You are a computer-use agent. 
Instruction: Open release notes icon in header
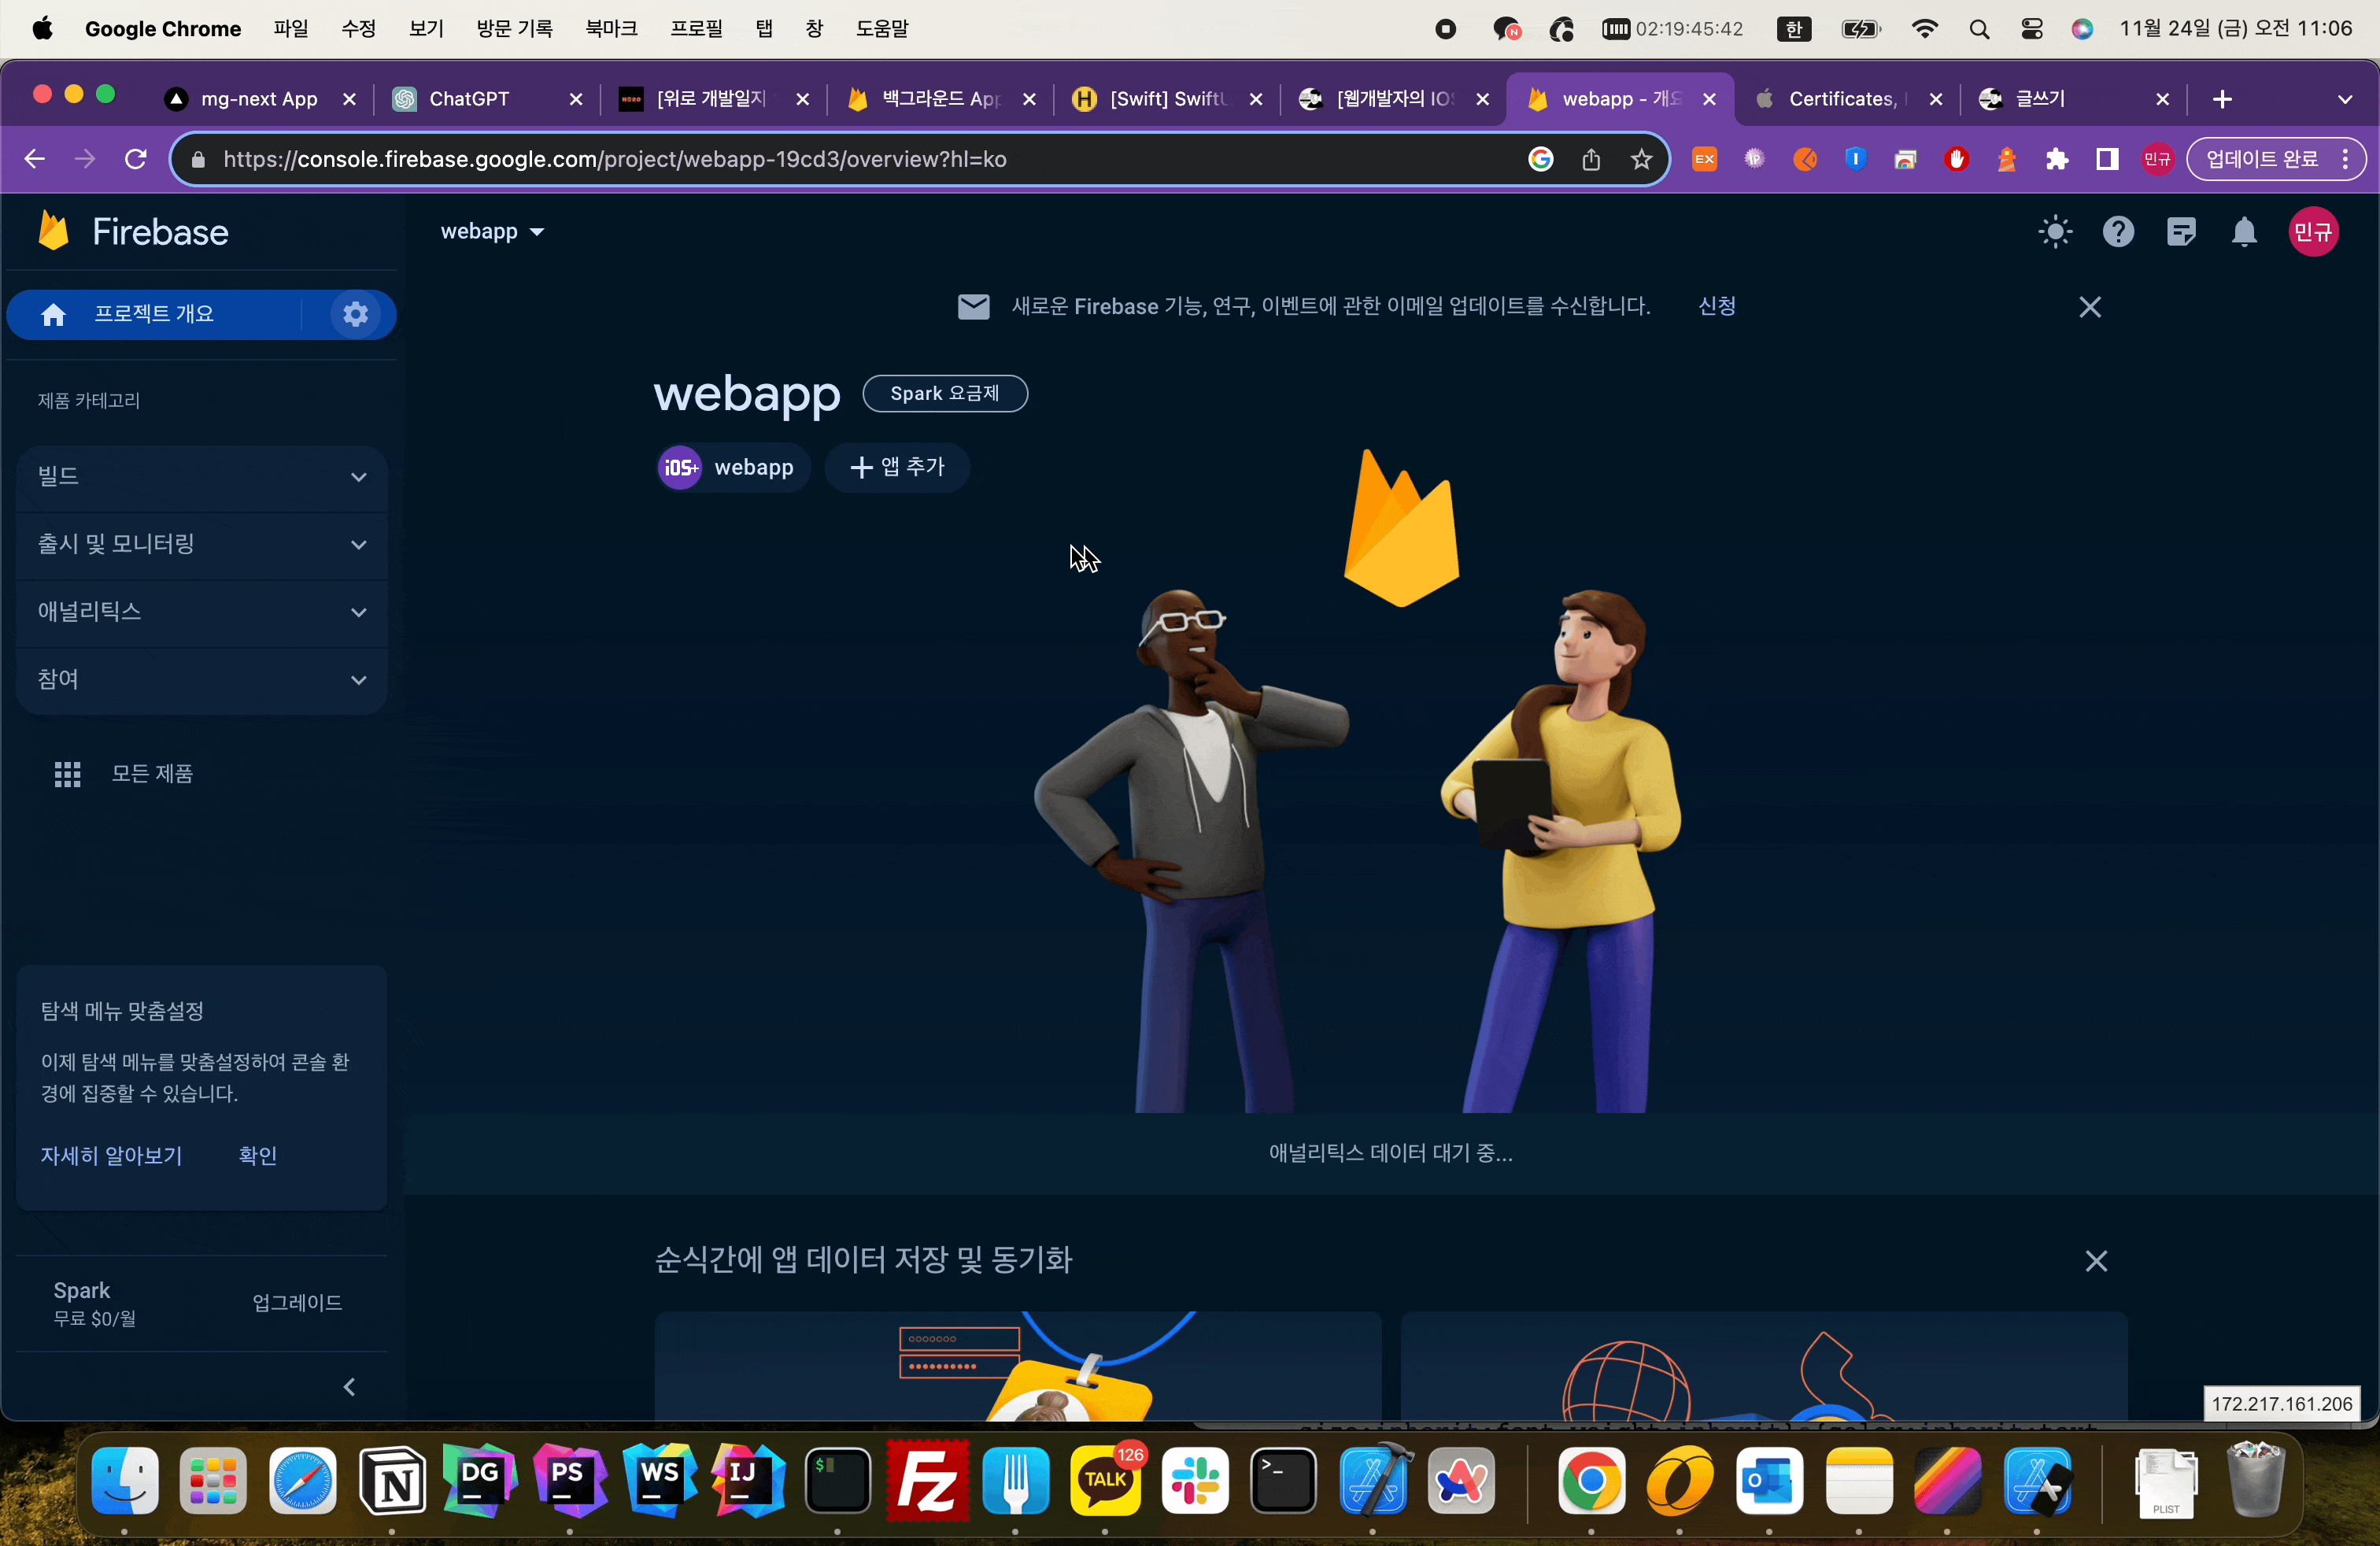point(2180,232)
